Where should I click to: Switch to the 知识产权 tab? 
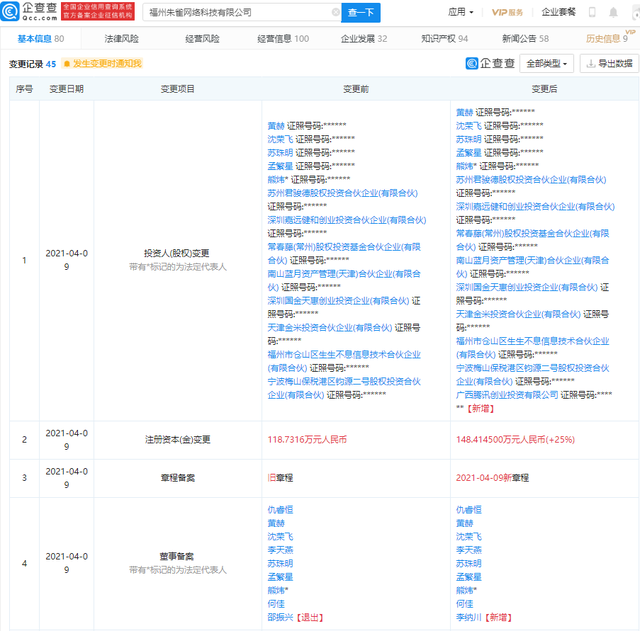tap(444, 39)
